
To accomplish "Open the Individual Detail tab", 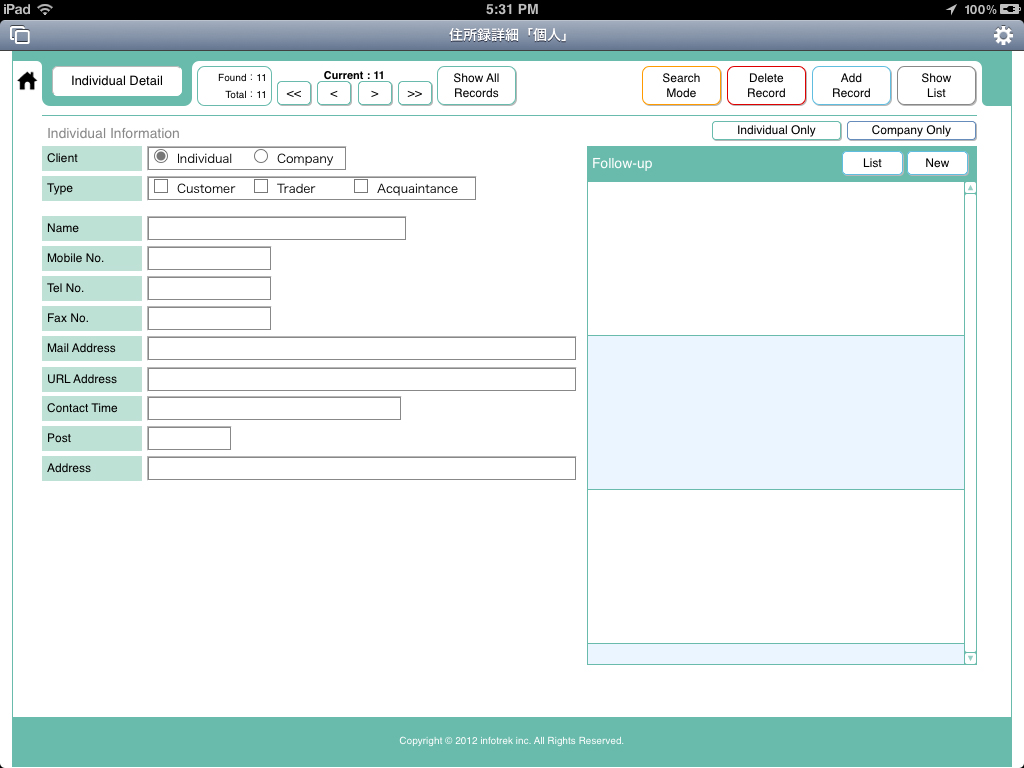I will pyautogui.click(x=117, y=81).
